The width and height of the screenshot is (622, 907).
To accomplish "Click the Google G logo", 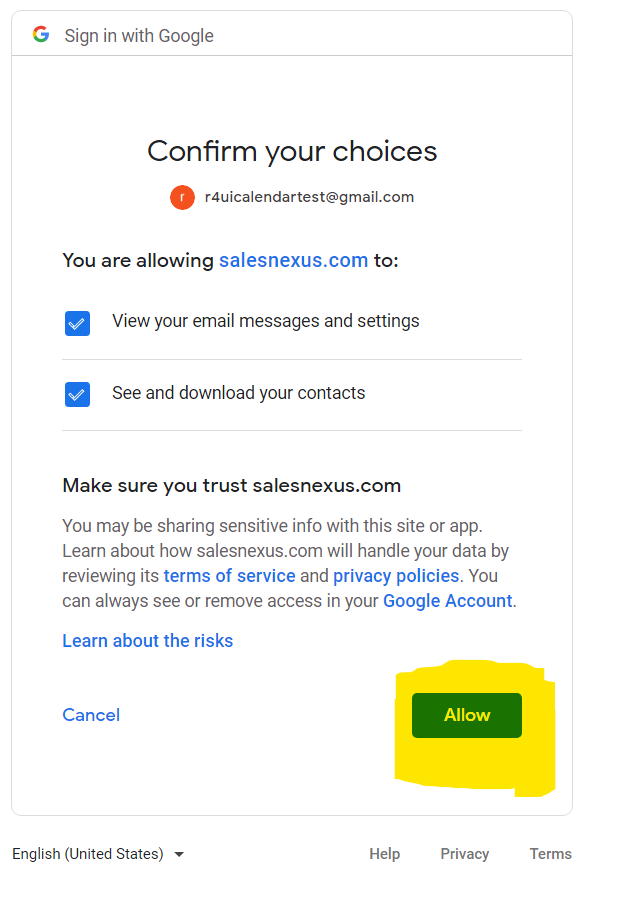I will click(41, 35).
